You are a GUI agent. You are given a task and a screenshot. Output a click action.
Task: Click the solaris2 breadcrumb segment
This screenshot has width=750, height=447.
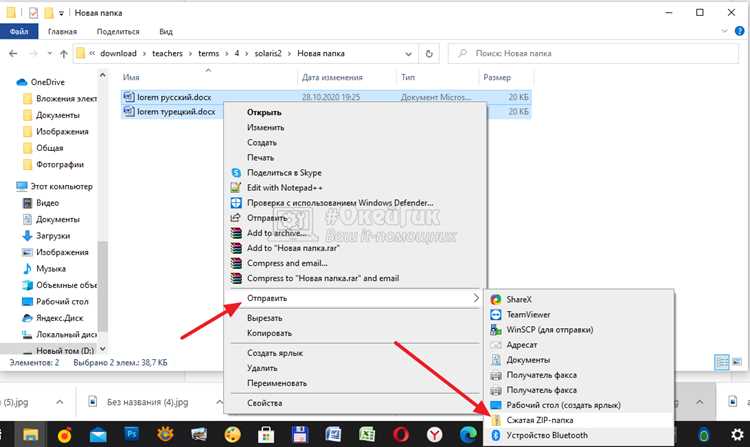point(268,54)
